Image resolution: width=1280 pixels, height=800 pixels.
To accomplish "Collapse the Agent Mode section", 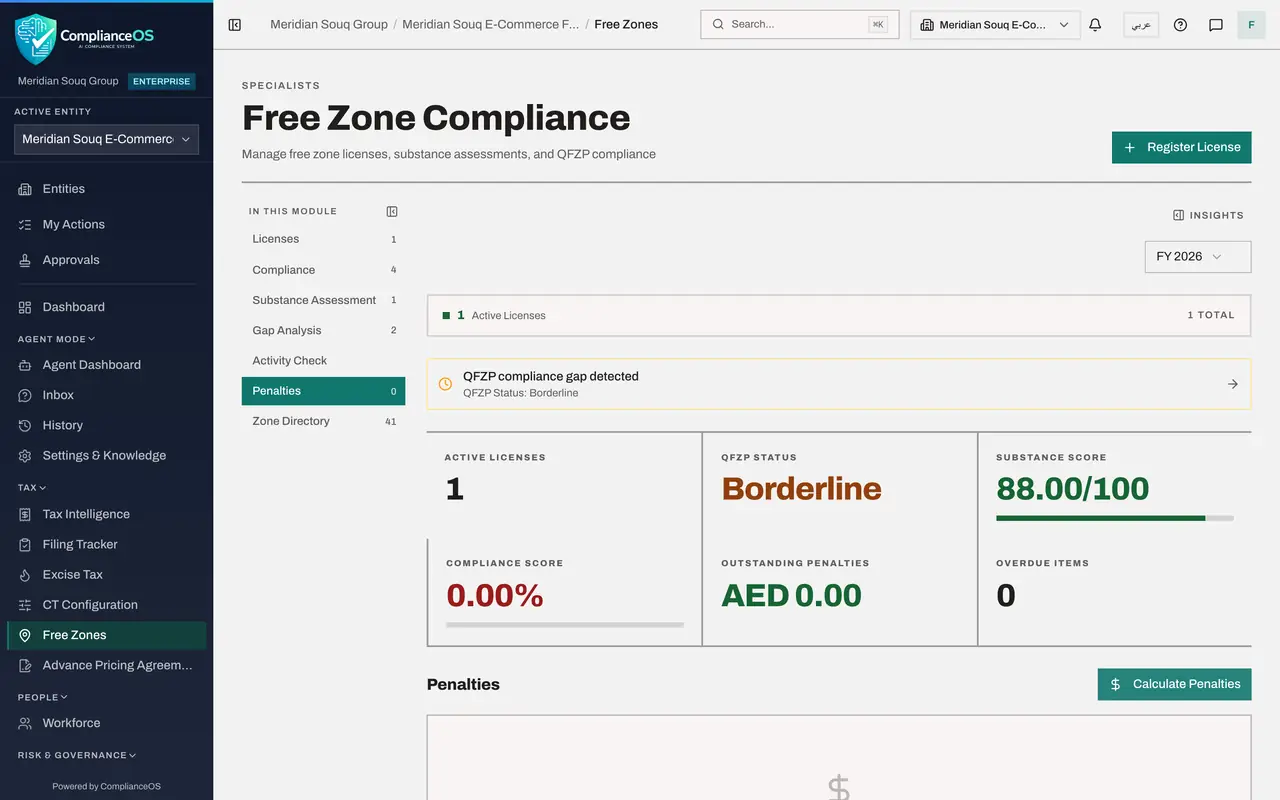I will pyautogui.click(x=57, y=339).
